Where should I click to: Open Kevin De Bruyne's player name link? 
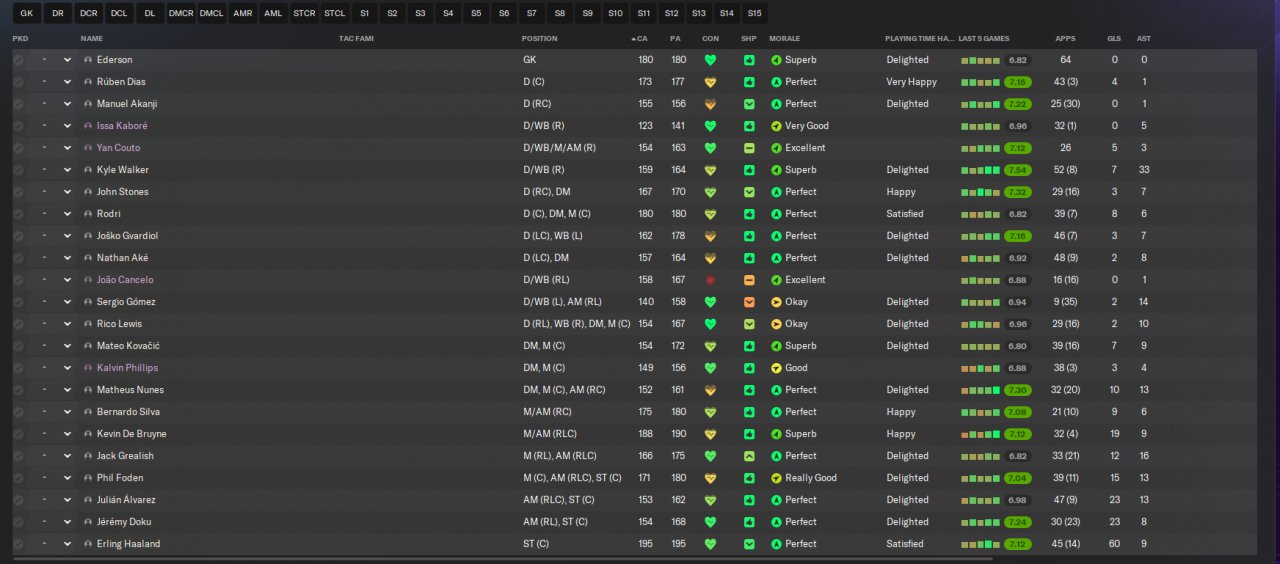point(132,434)
